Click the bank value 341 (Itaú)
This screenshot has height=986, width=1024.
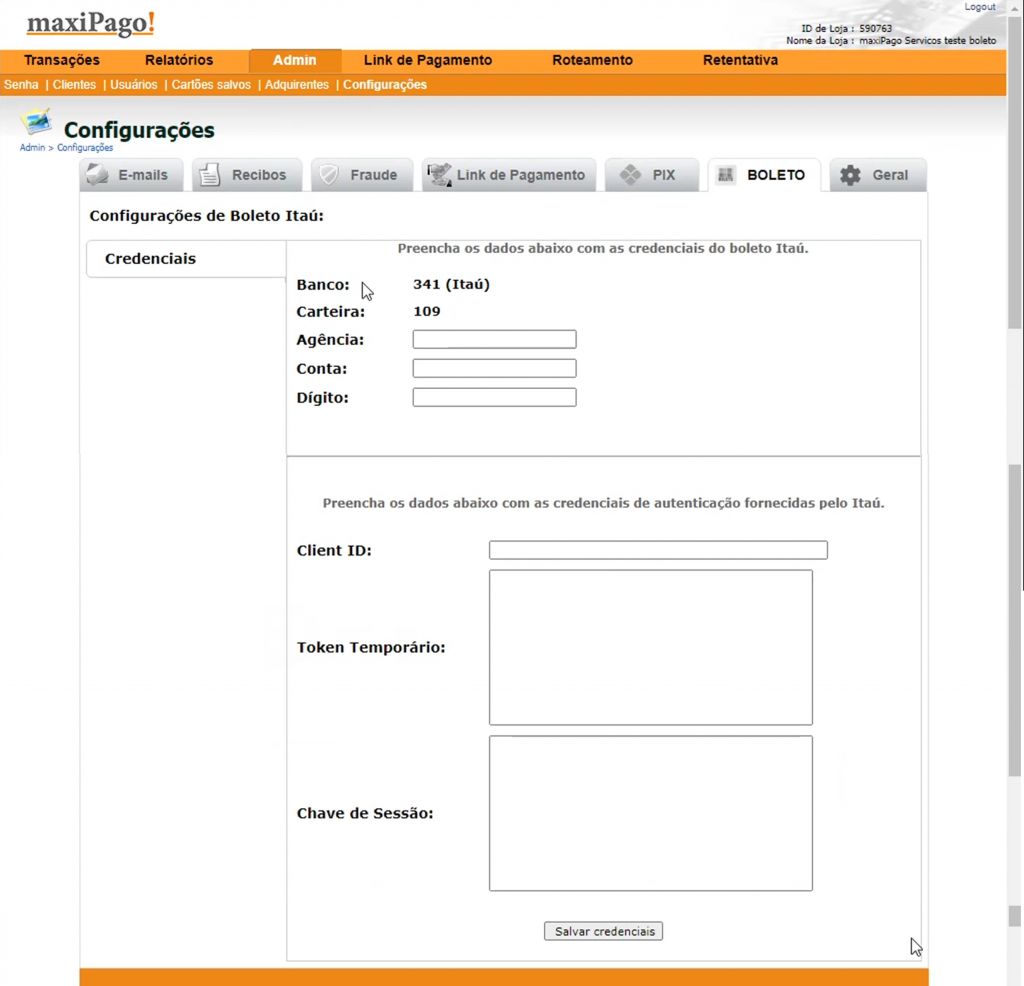click(451, 285)
